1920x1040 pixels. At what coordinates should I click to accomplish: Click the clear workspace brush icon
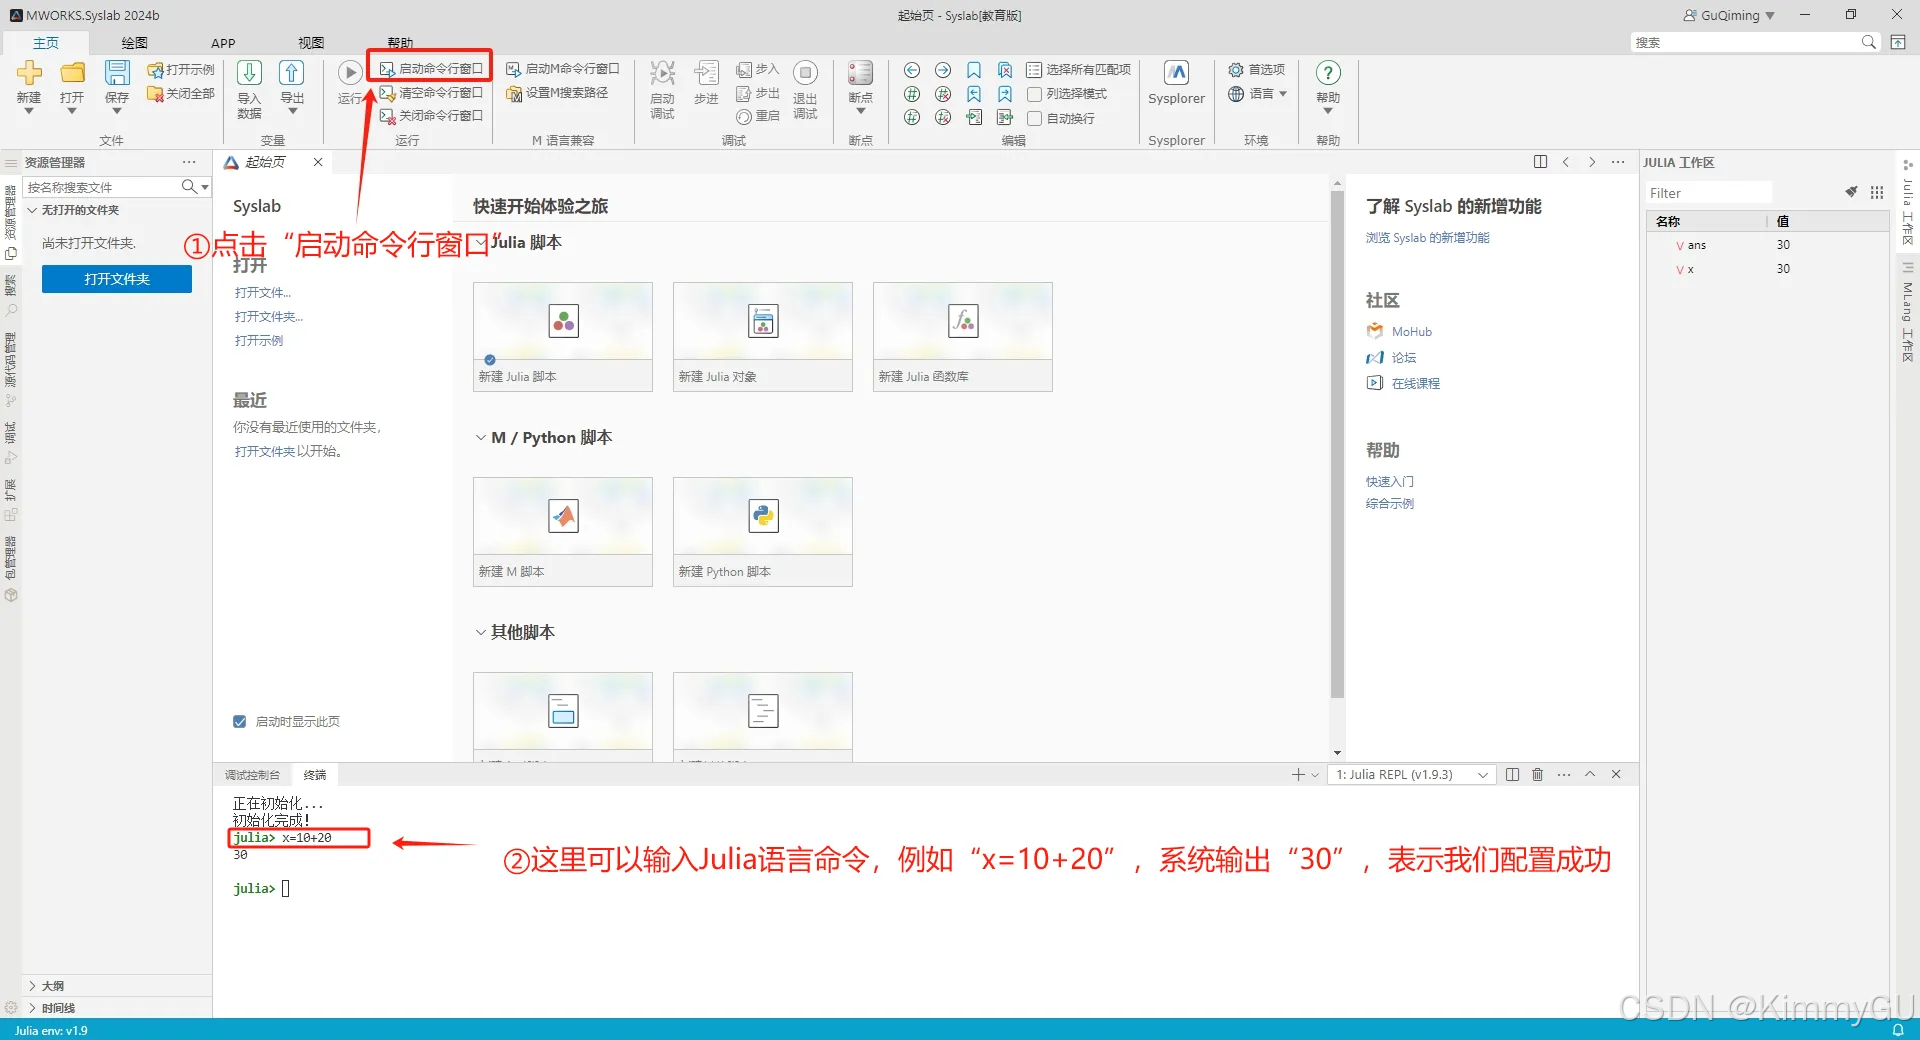click(1851, 192)
